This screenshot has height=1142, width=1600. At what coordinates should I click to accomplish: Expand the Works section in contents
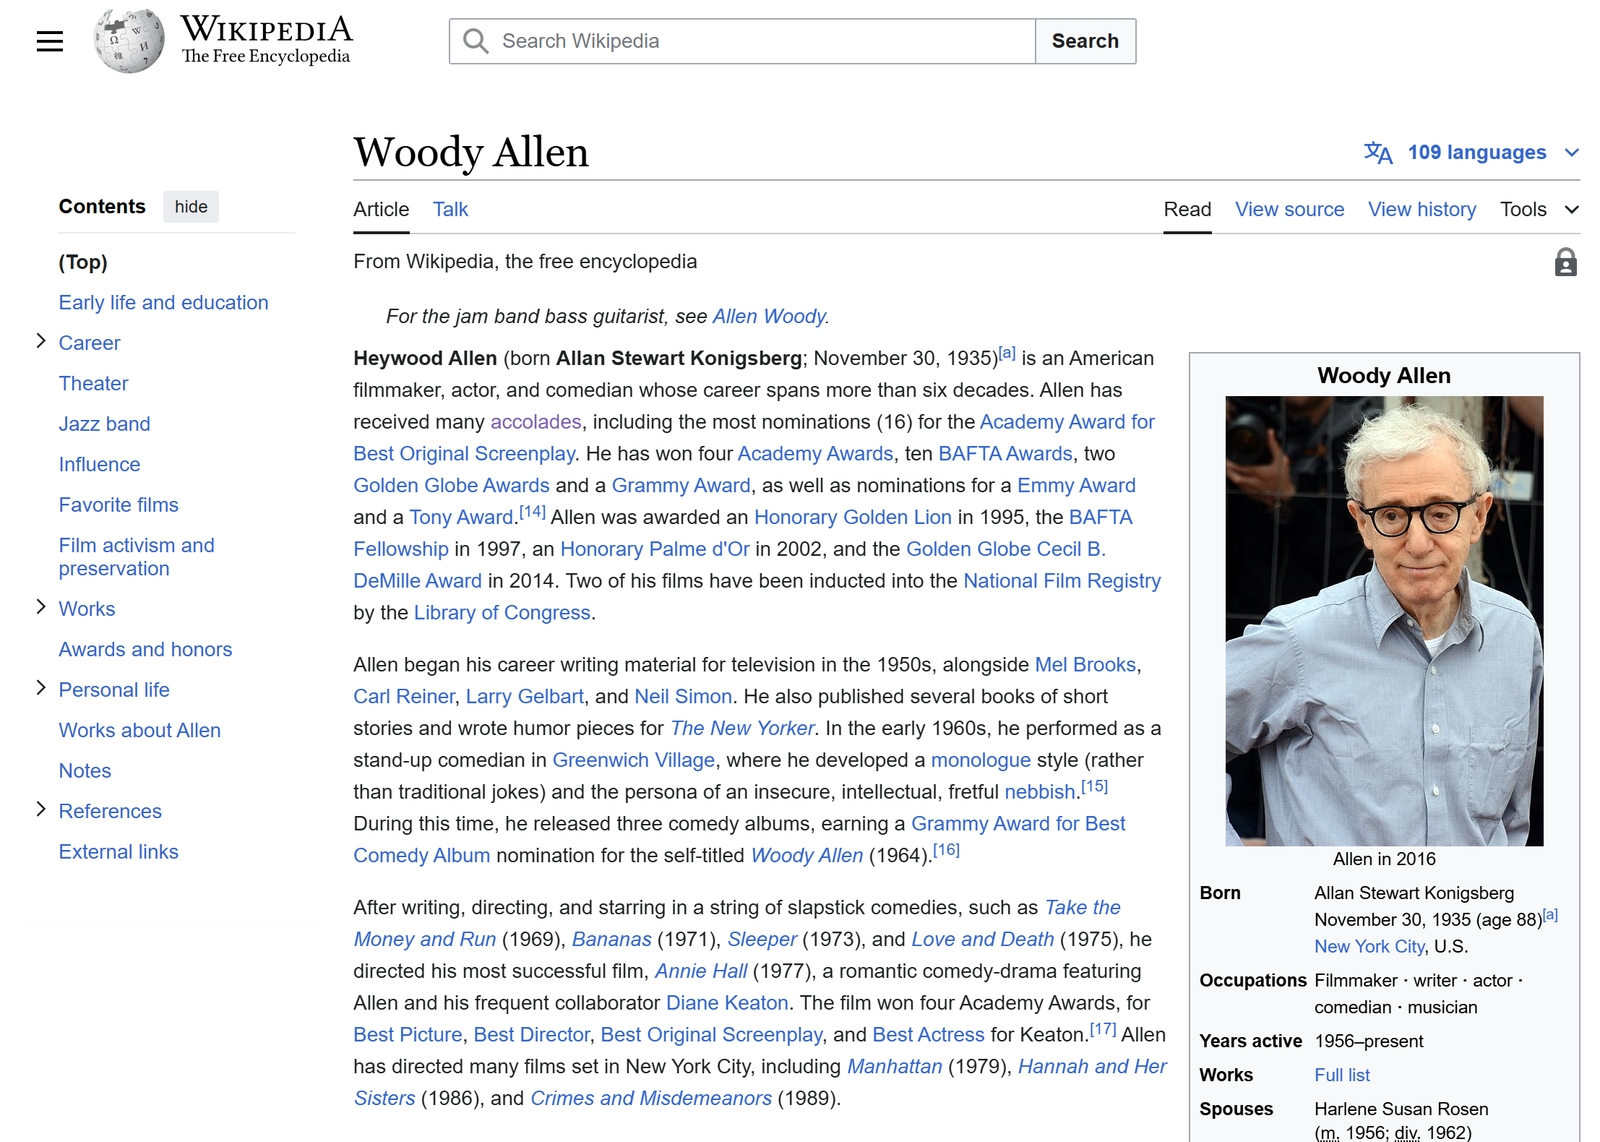click(41, 608)
